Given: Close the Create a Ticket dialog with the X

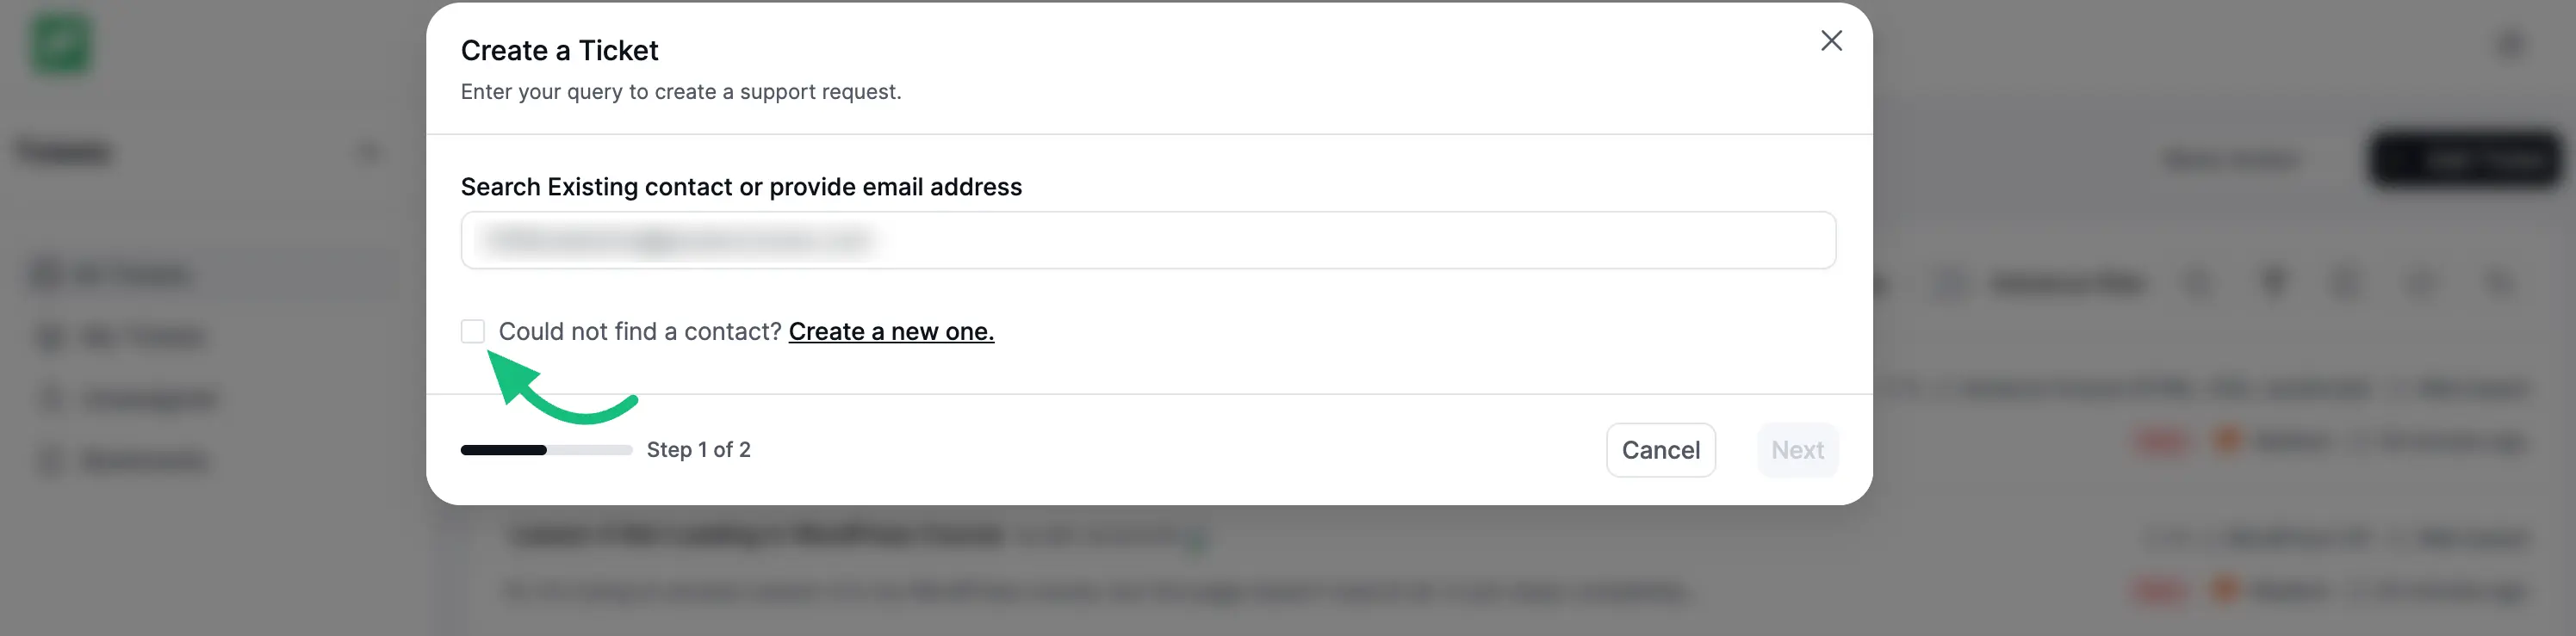Looking at the screenshot, I should (x=1831, y=41).
